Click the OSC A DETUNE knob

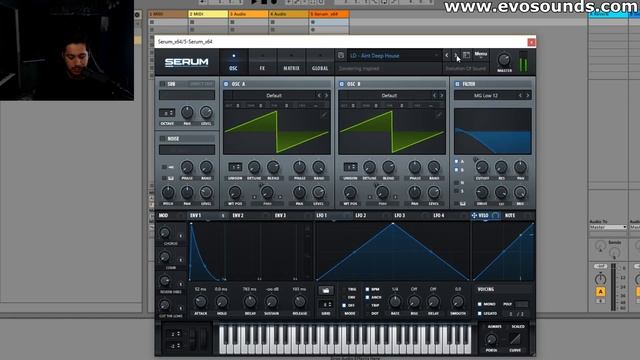(x=254, y=167)
